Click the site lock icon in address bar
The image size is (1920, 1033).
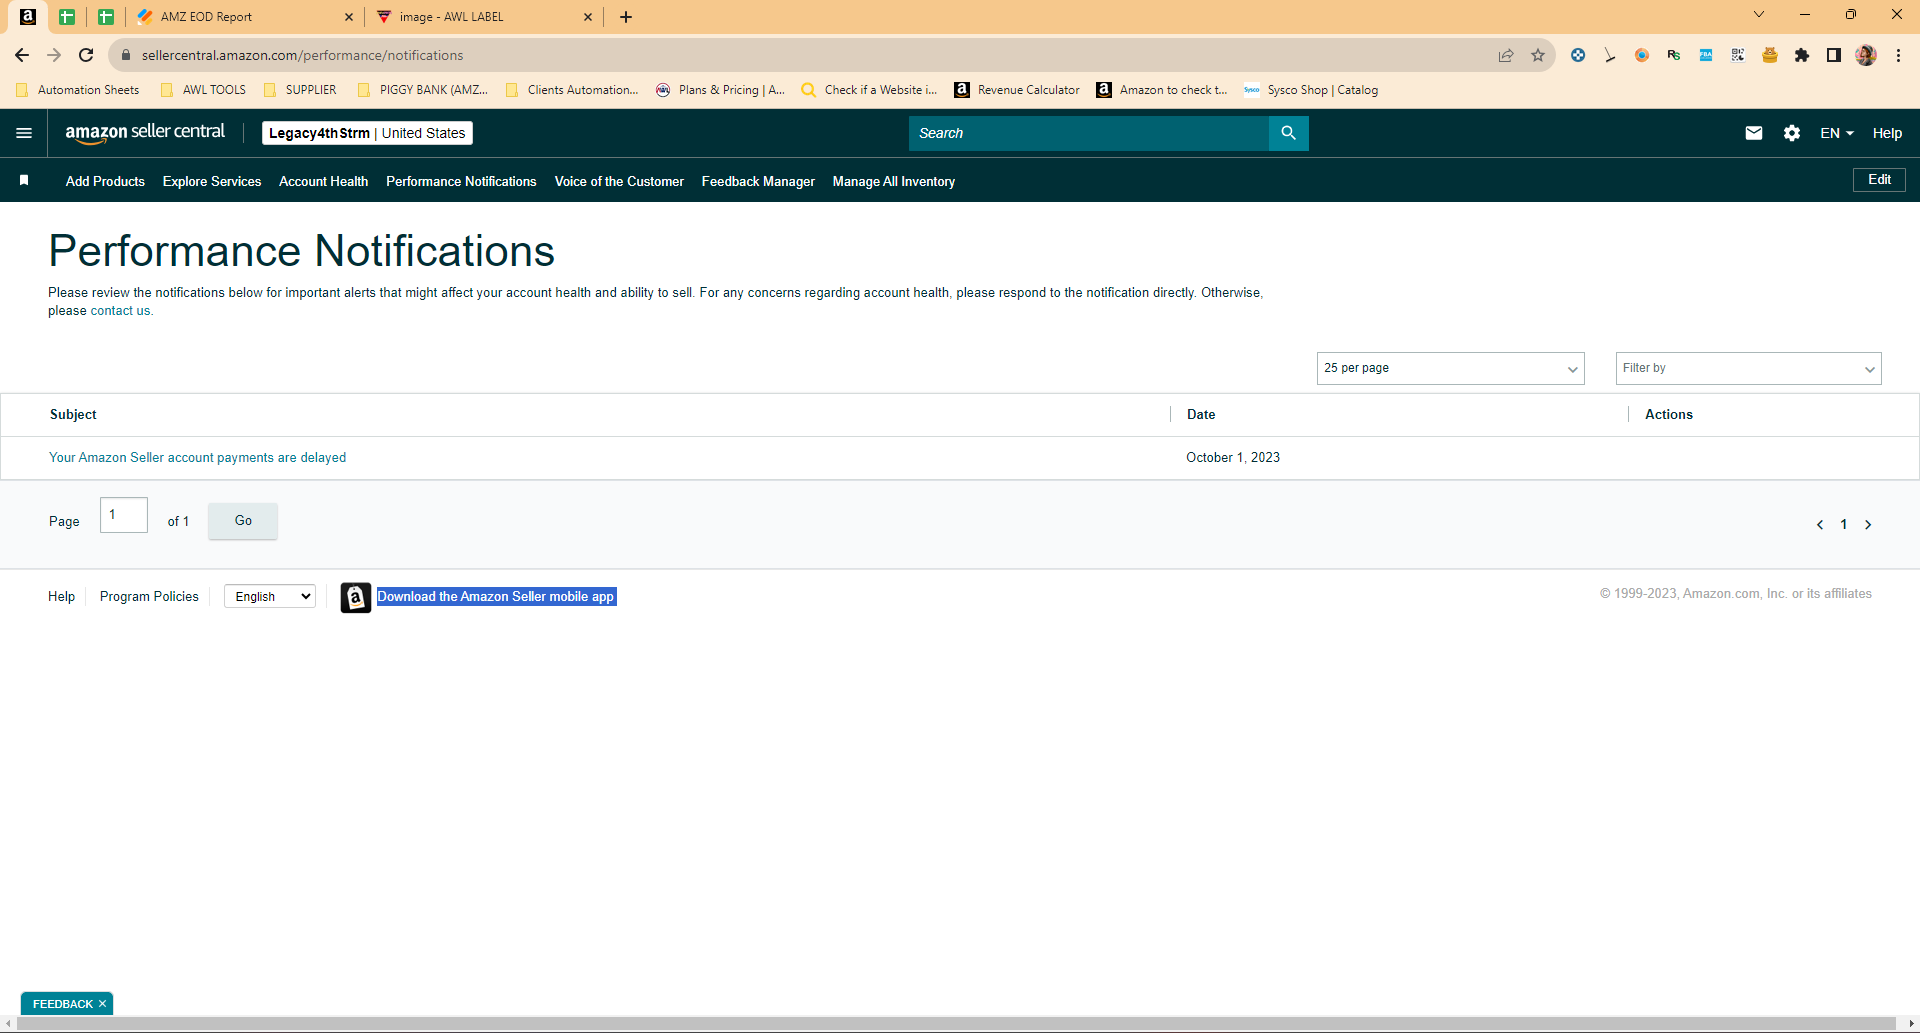point(126,55)
